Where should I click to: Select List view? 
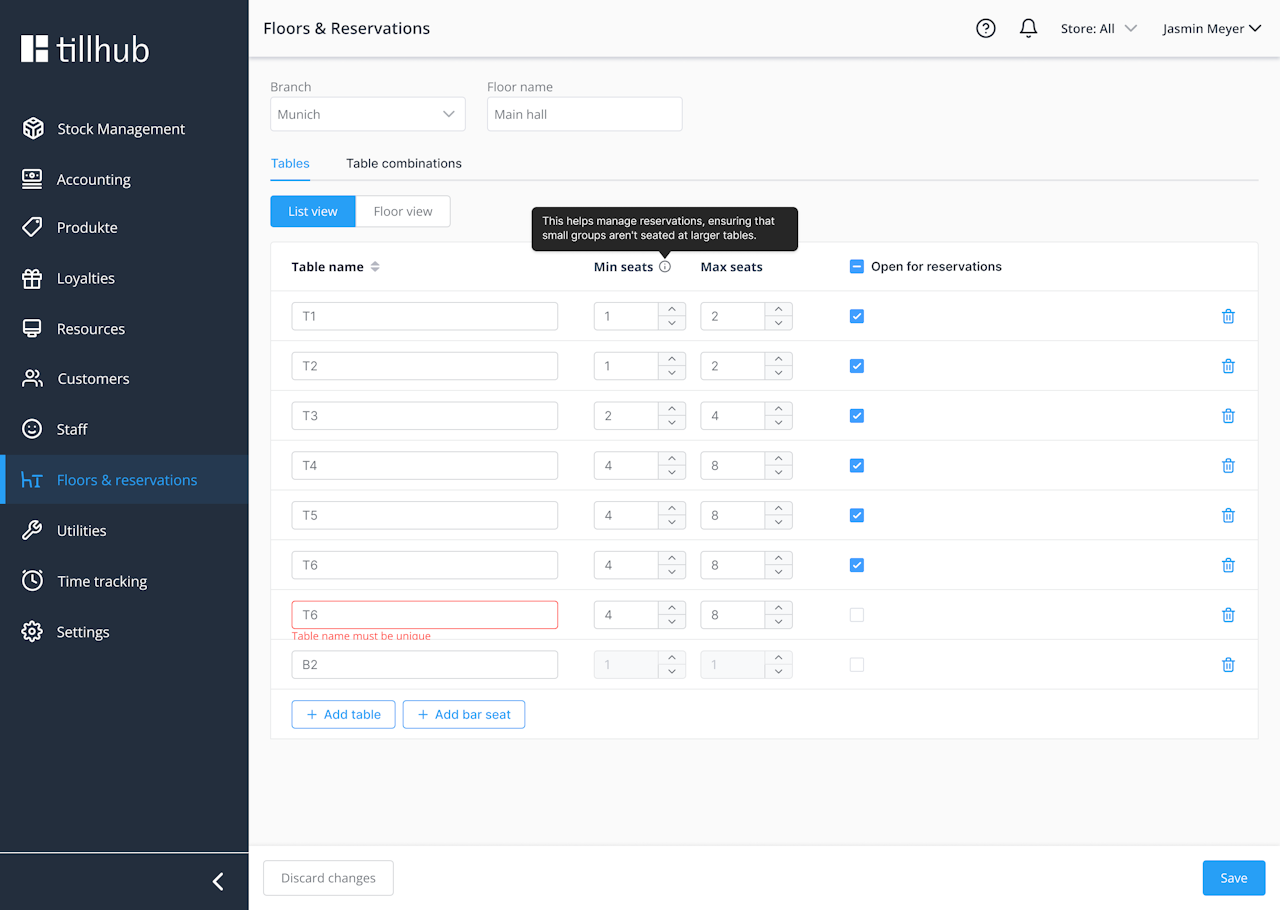(x=313, y=211)
